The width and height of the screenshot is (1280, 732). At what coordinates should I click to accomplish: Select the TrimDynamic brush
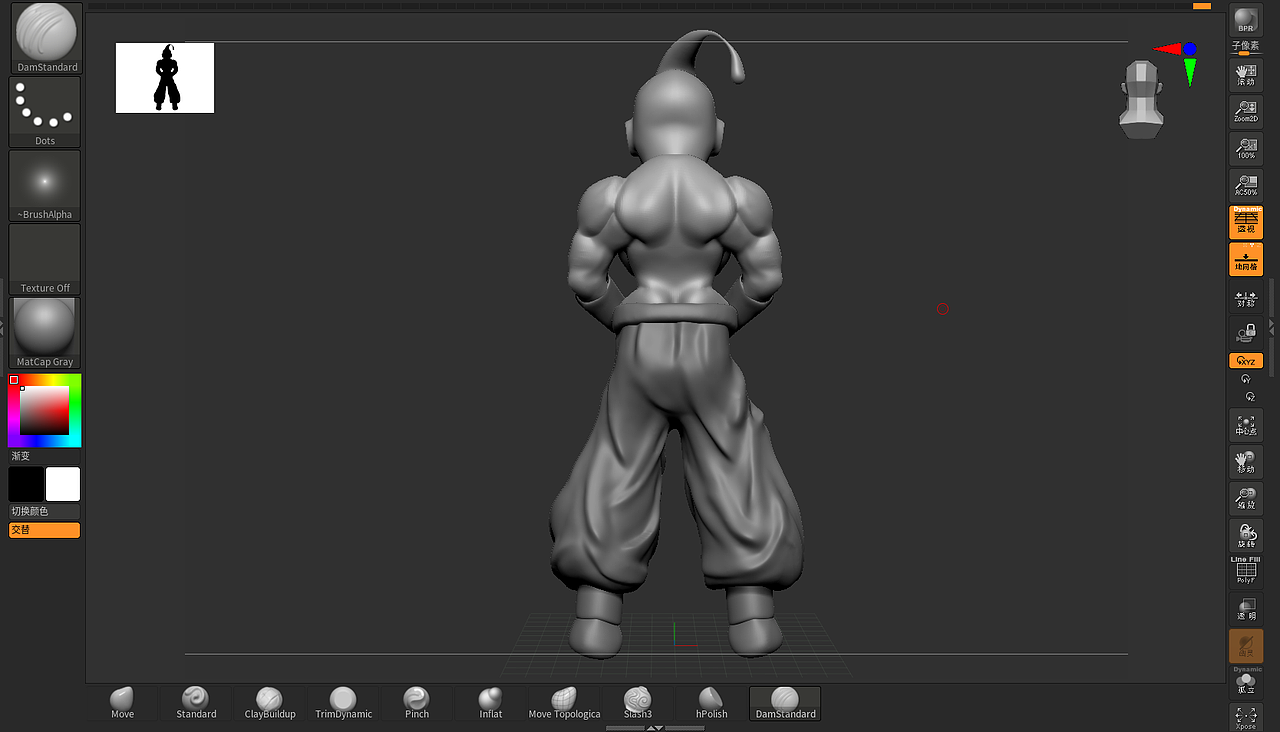pos(343,703)
